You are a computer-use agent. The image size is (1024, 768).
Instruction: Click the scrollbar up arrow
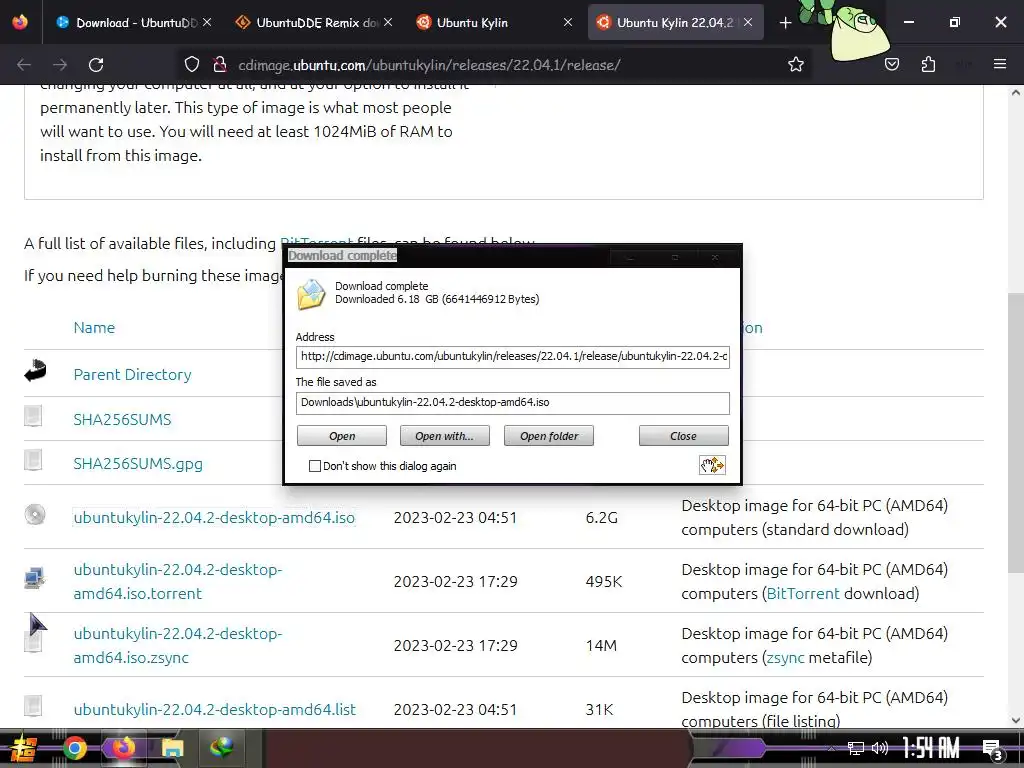[x=1016, y=93]
